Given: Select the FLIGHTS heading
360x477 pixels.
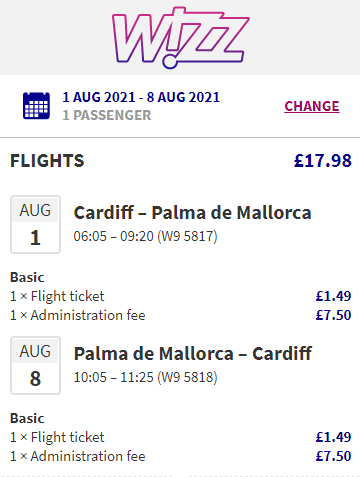Looking at the screenshot, I should point(47,161).
